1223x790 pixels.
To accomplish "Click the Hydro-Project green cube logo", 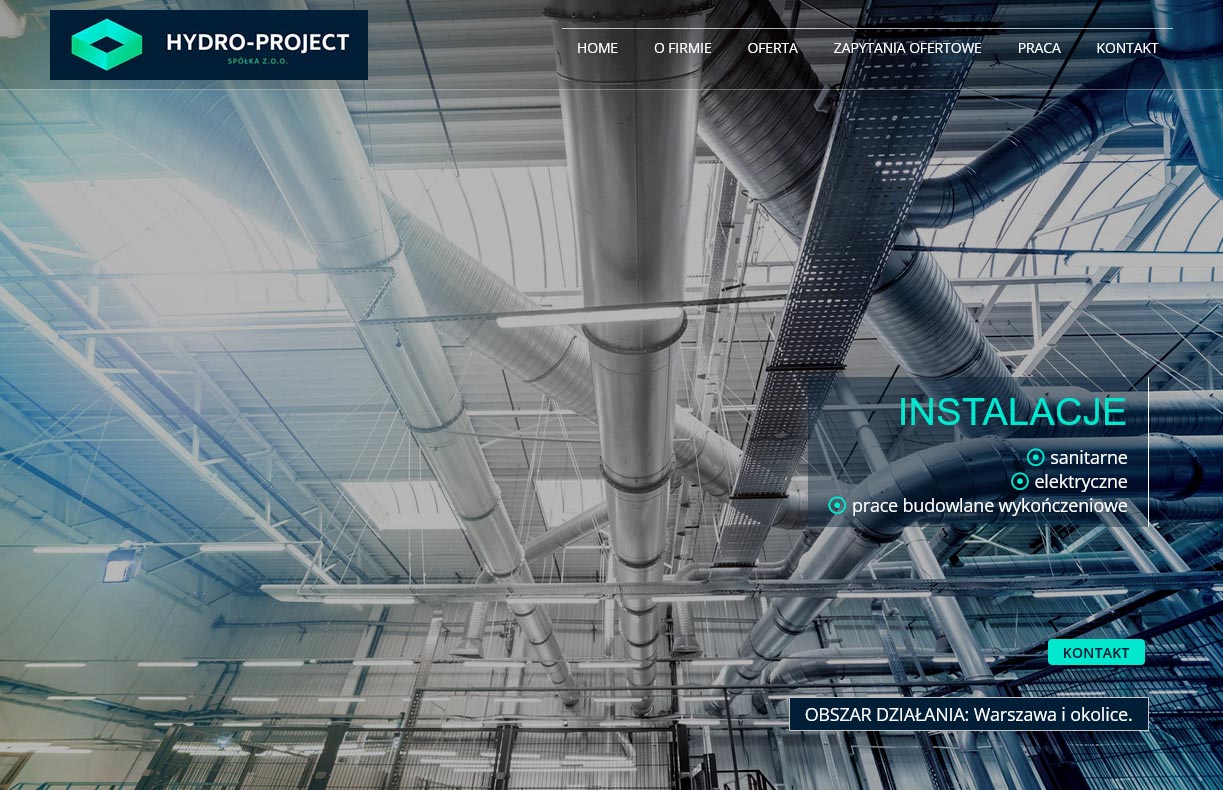I will coord(107,45).
